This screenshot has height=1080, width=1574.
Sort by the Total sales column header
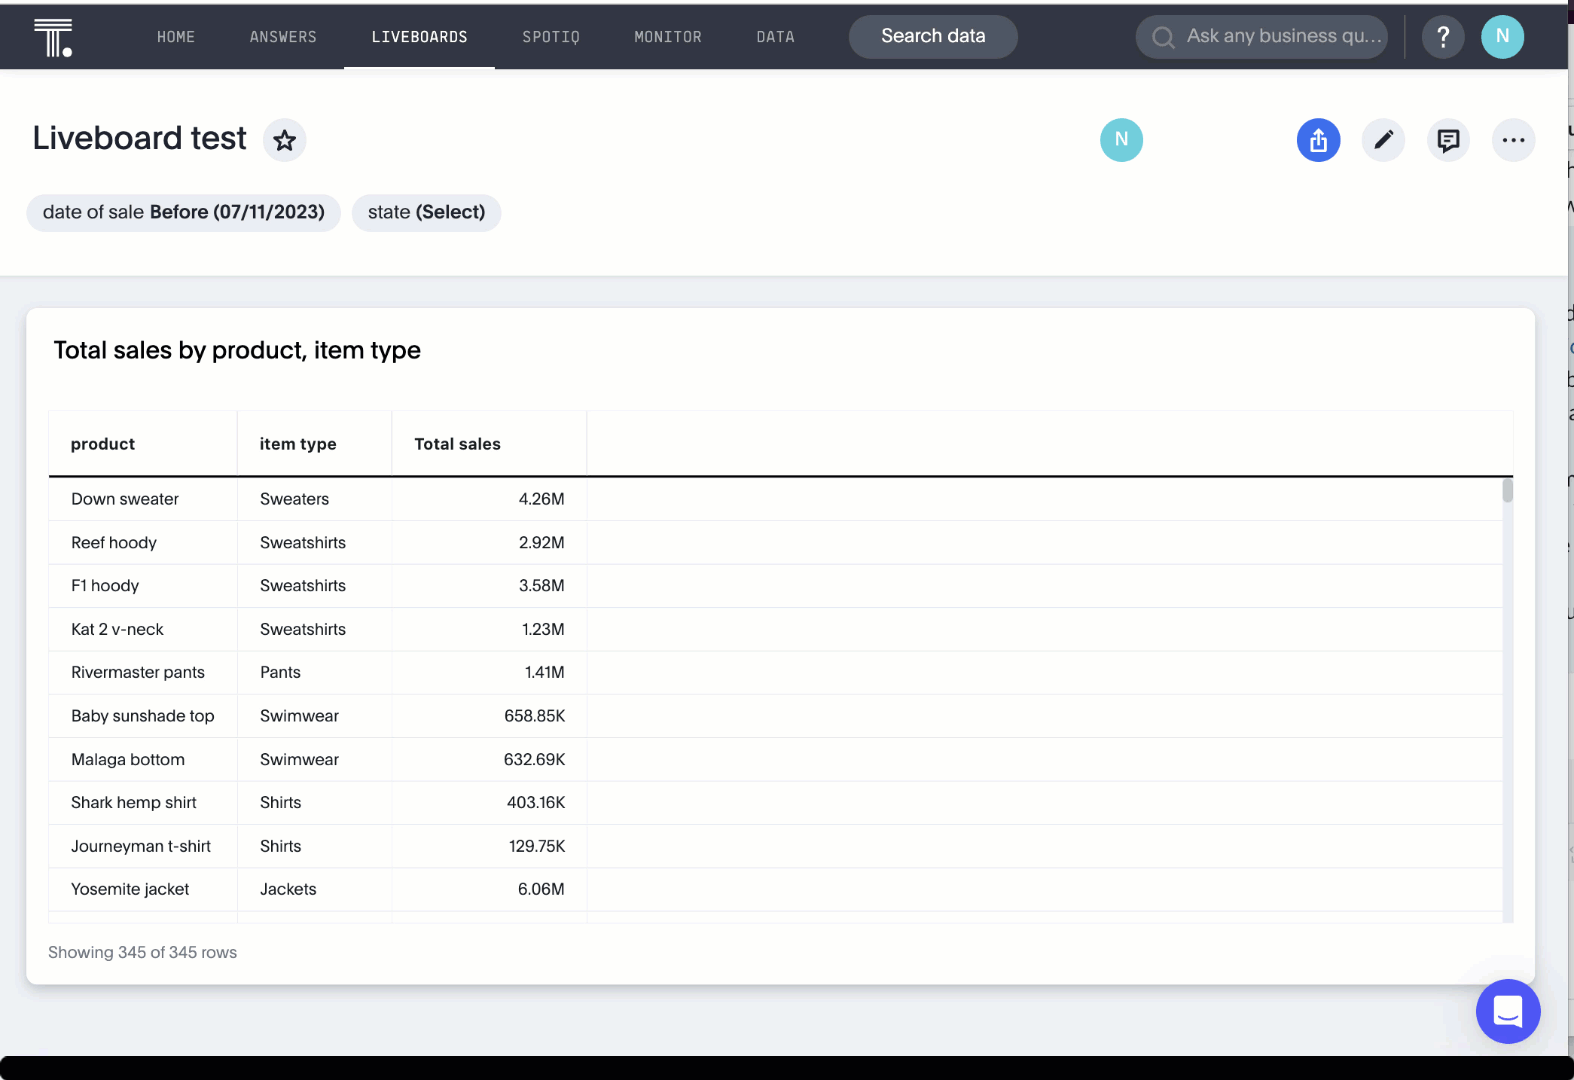[457, 444]
